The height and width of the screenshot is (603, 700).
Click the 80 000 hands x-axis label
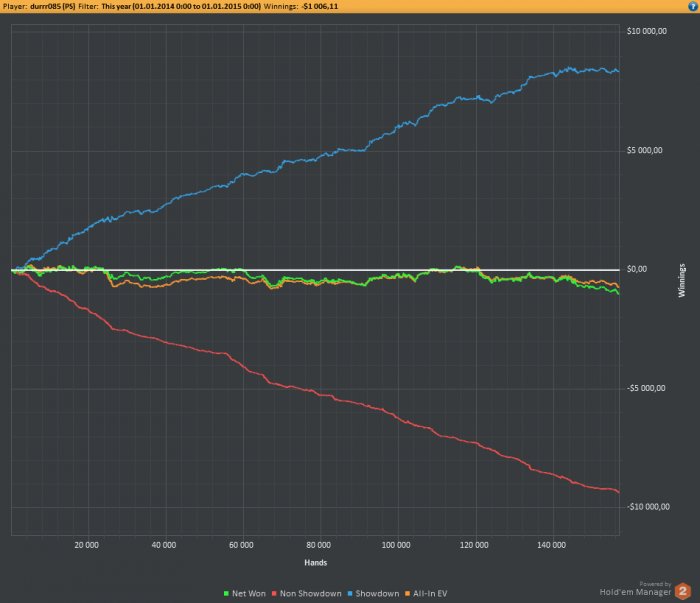(x=318, y=545)
